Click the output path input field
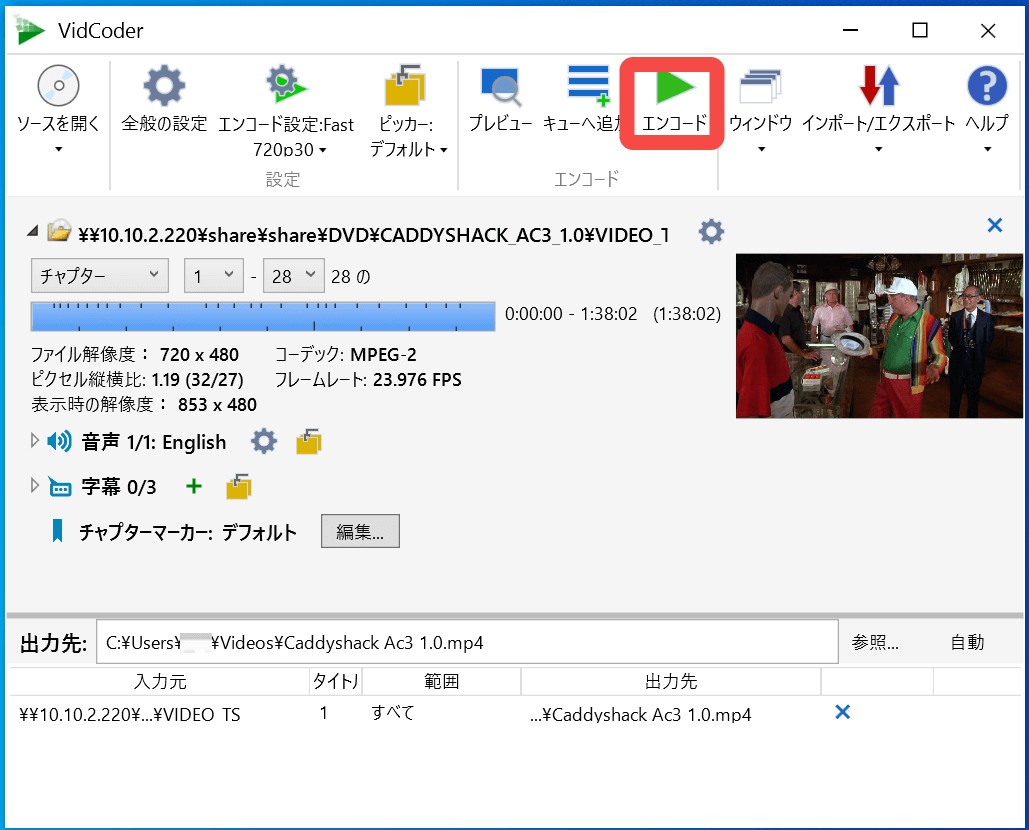The width and height of the screenshot is (1029, 830). (467, 642)
